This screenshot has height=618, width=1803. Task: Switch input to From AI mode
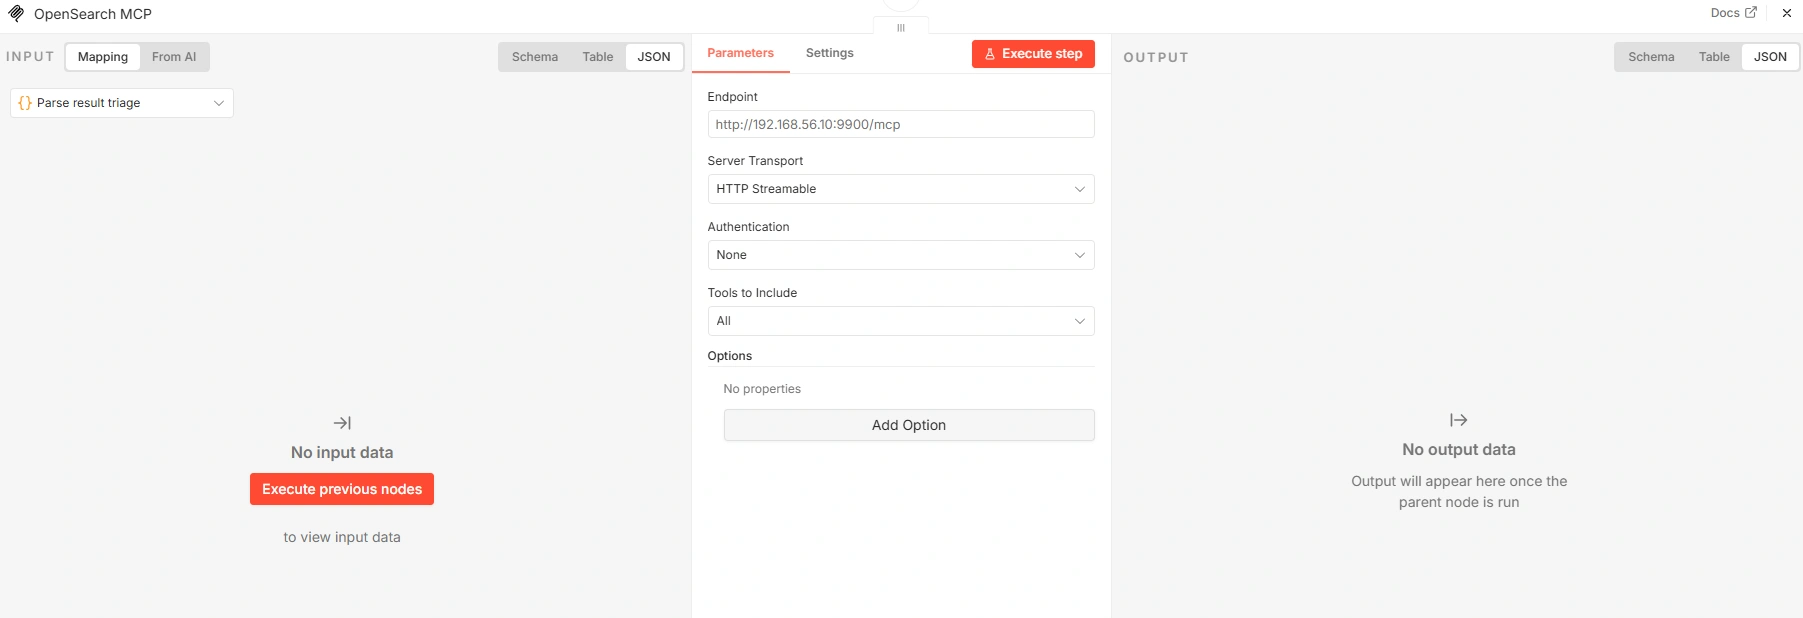point(174,57)
